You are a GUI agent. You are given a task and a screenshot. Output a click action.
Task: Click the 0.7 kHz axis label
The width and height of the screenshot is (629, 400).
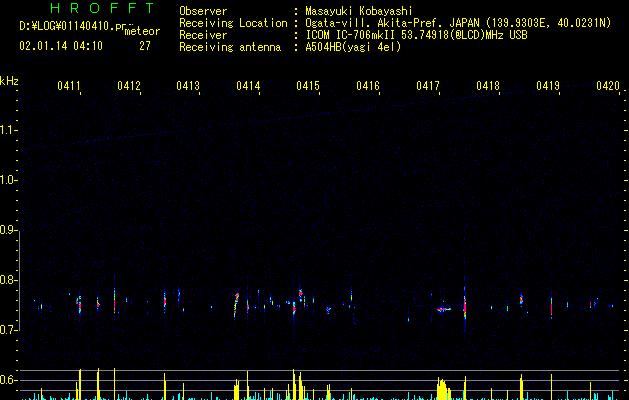point(8,330)
